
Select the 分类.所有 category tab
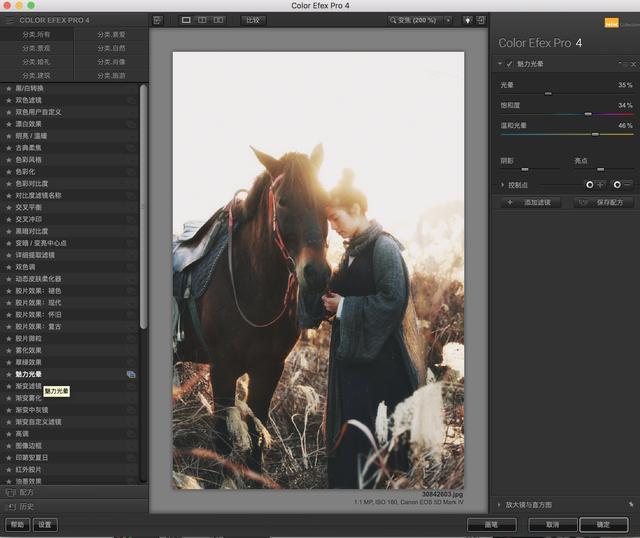(37, 35)
